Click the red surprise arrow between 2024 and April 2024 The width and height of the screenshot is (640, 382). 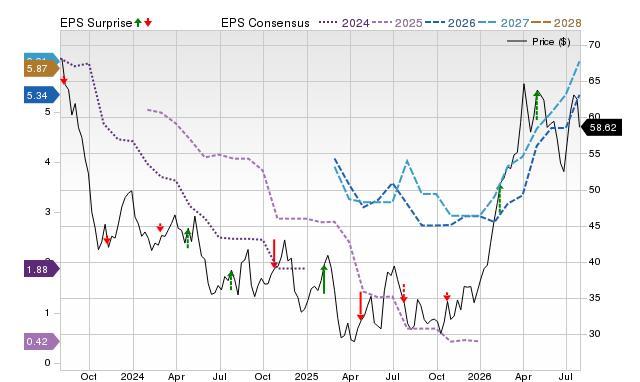(x=160, y=227)
